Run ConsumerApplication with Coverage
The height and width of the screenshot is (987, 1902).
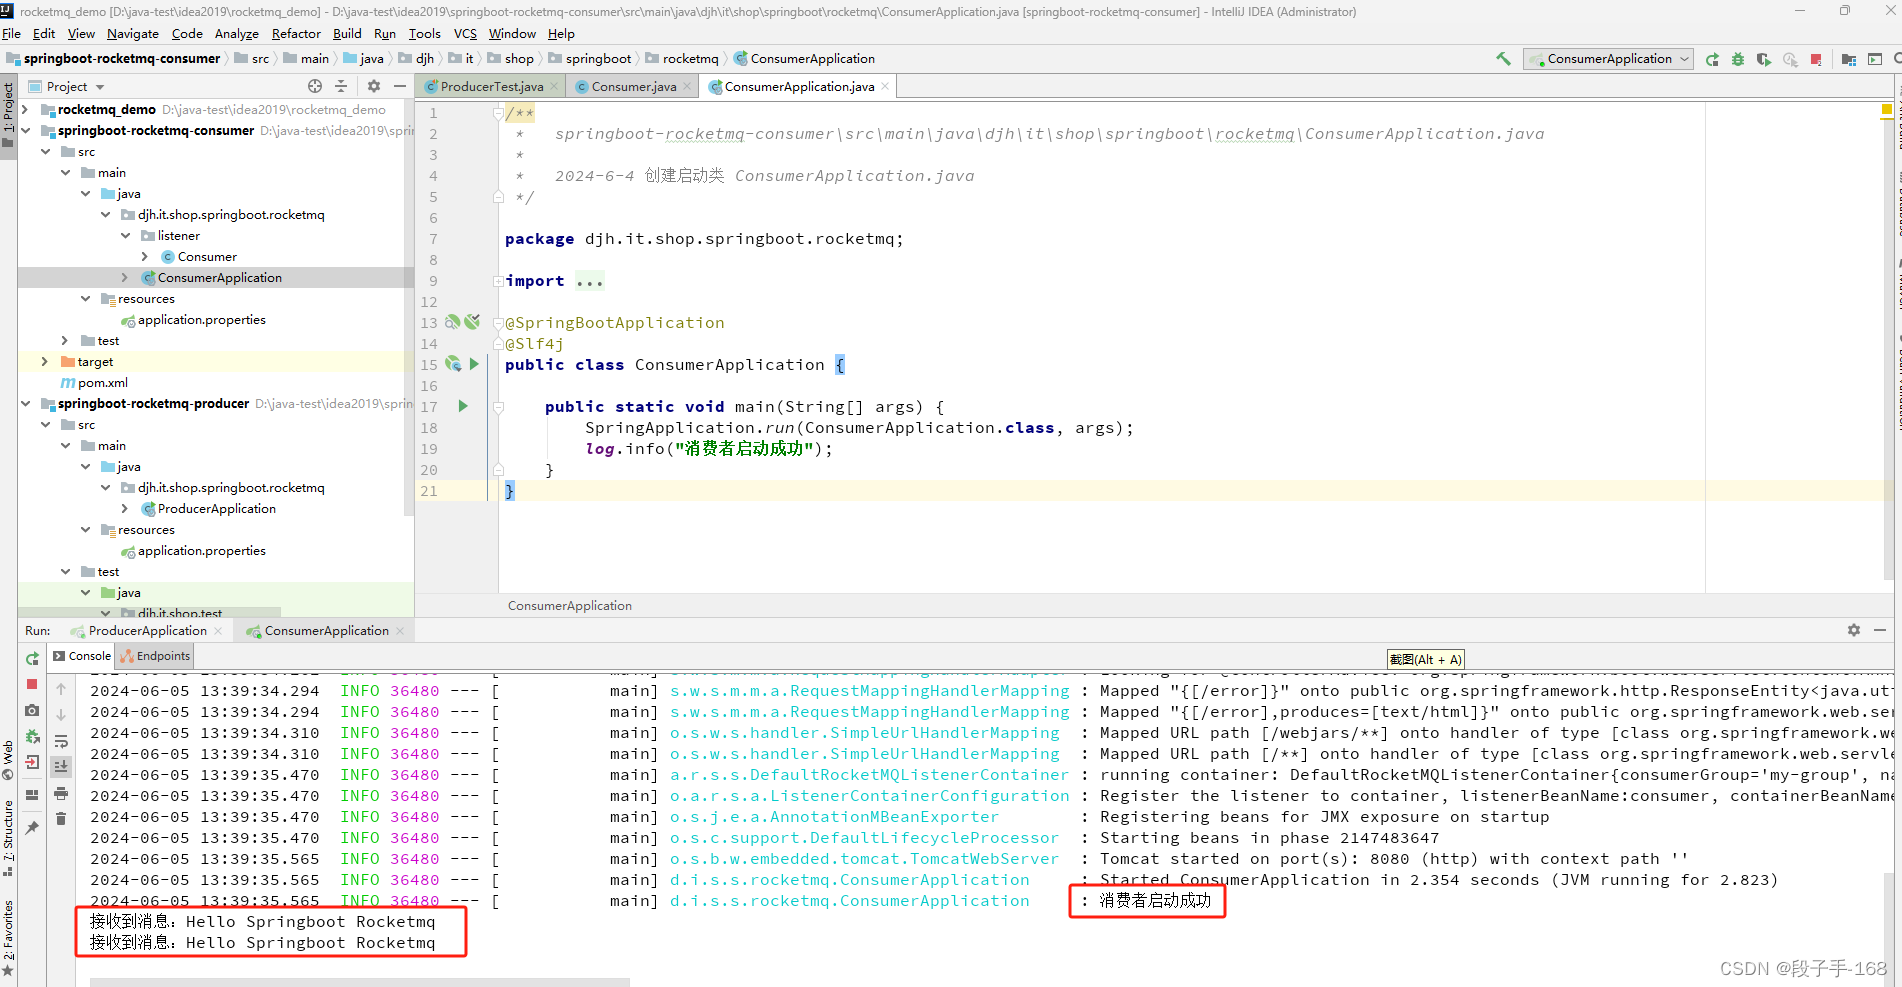(1764, 59)
